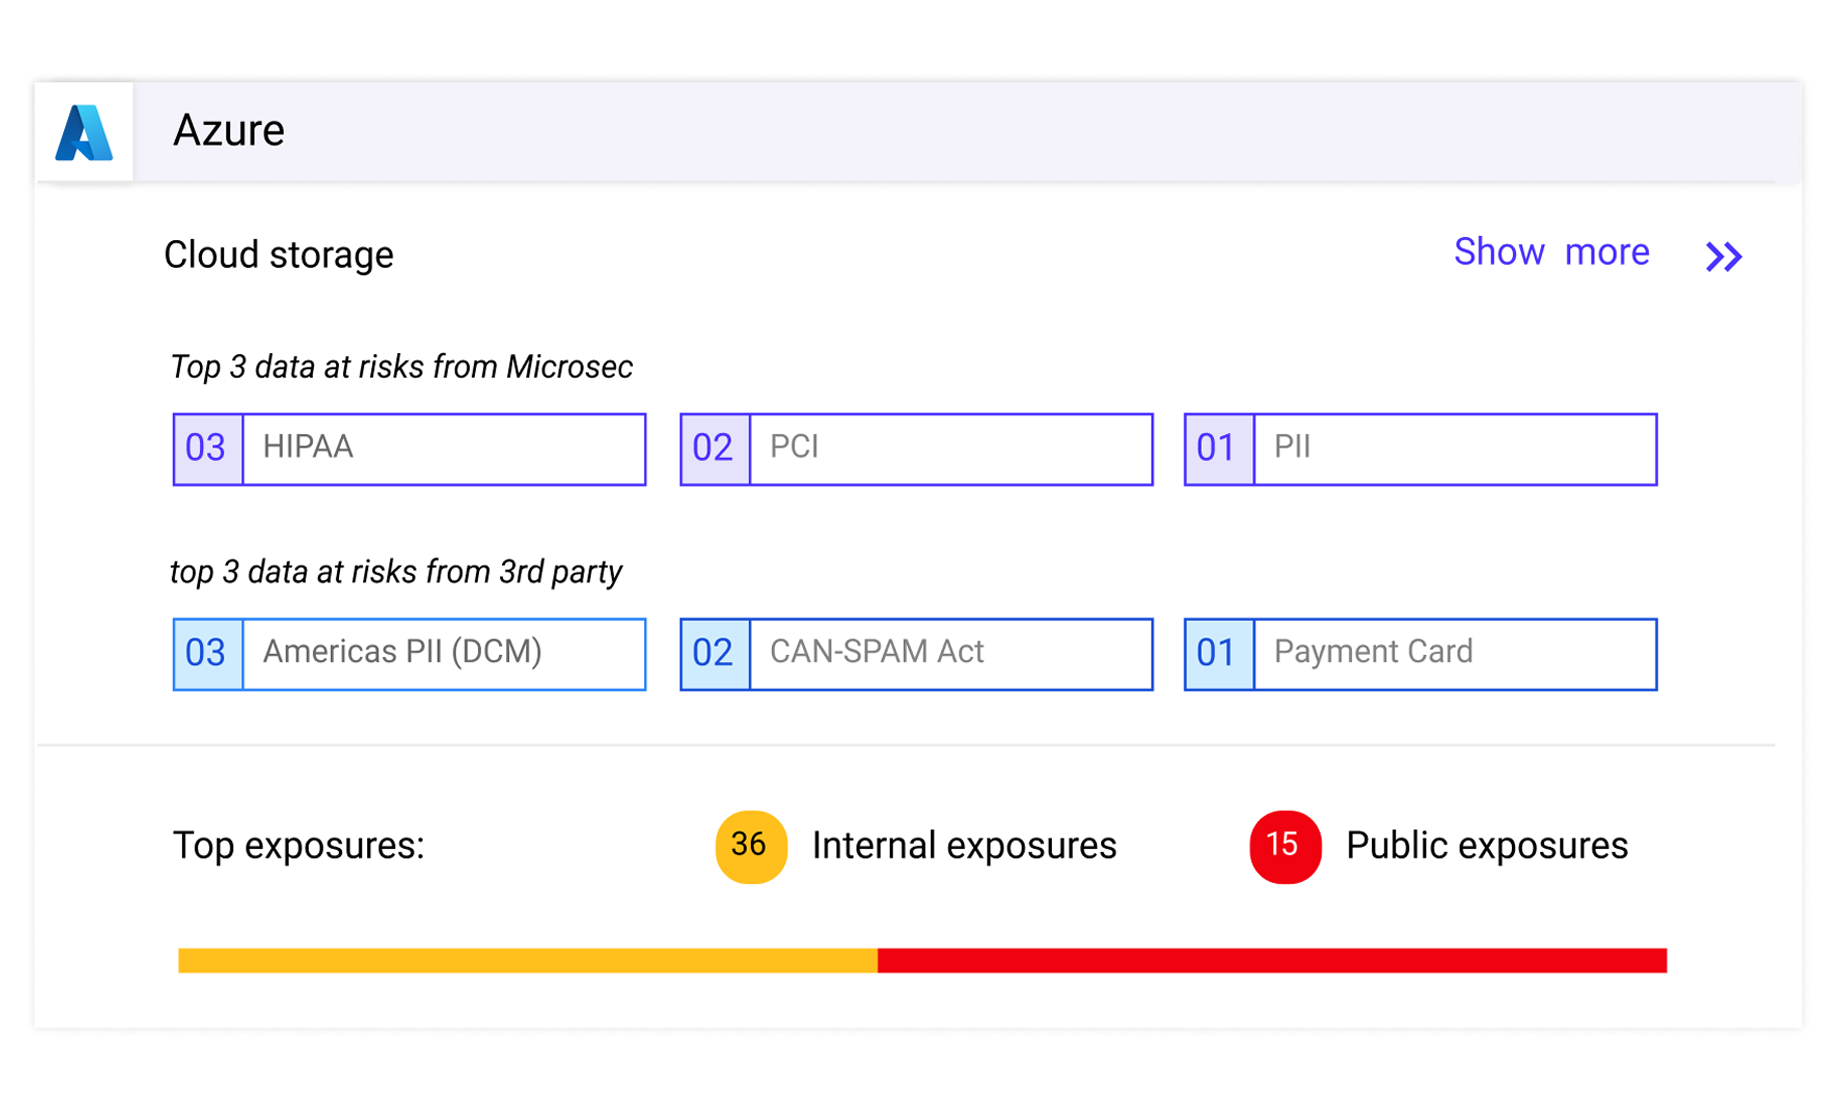Click the Cloud storage heading
1833x1116 pixels.
pos(279,255)
